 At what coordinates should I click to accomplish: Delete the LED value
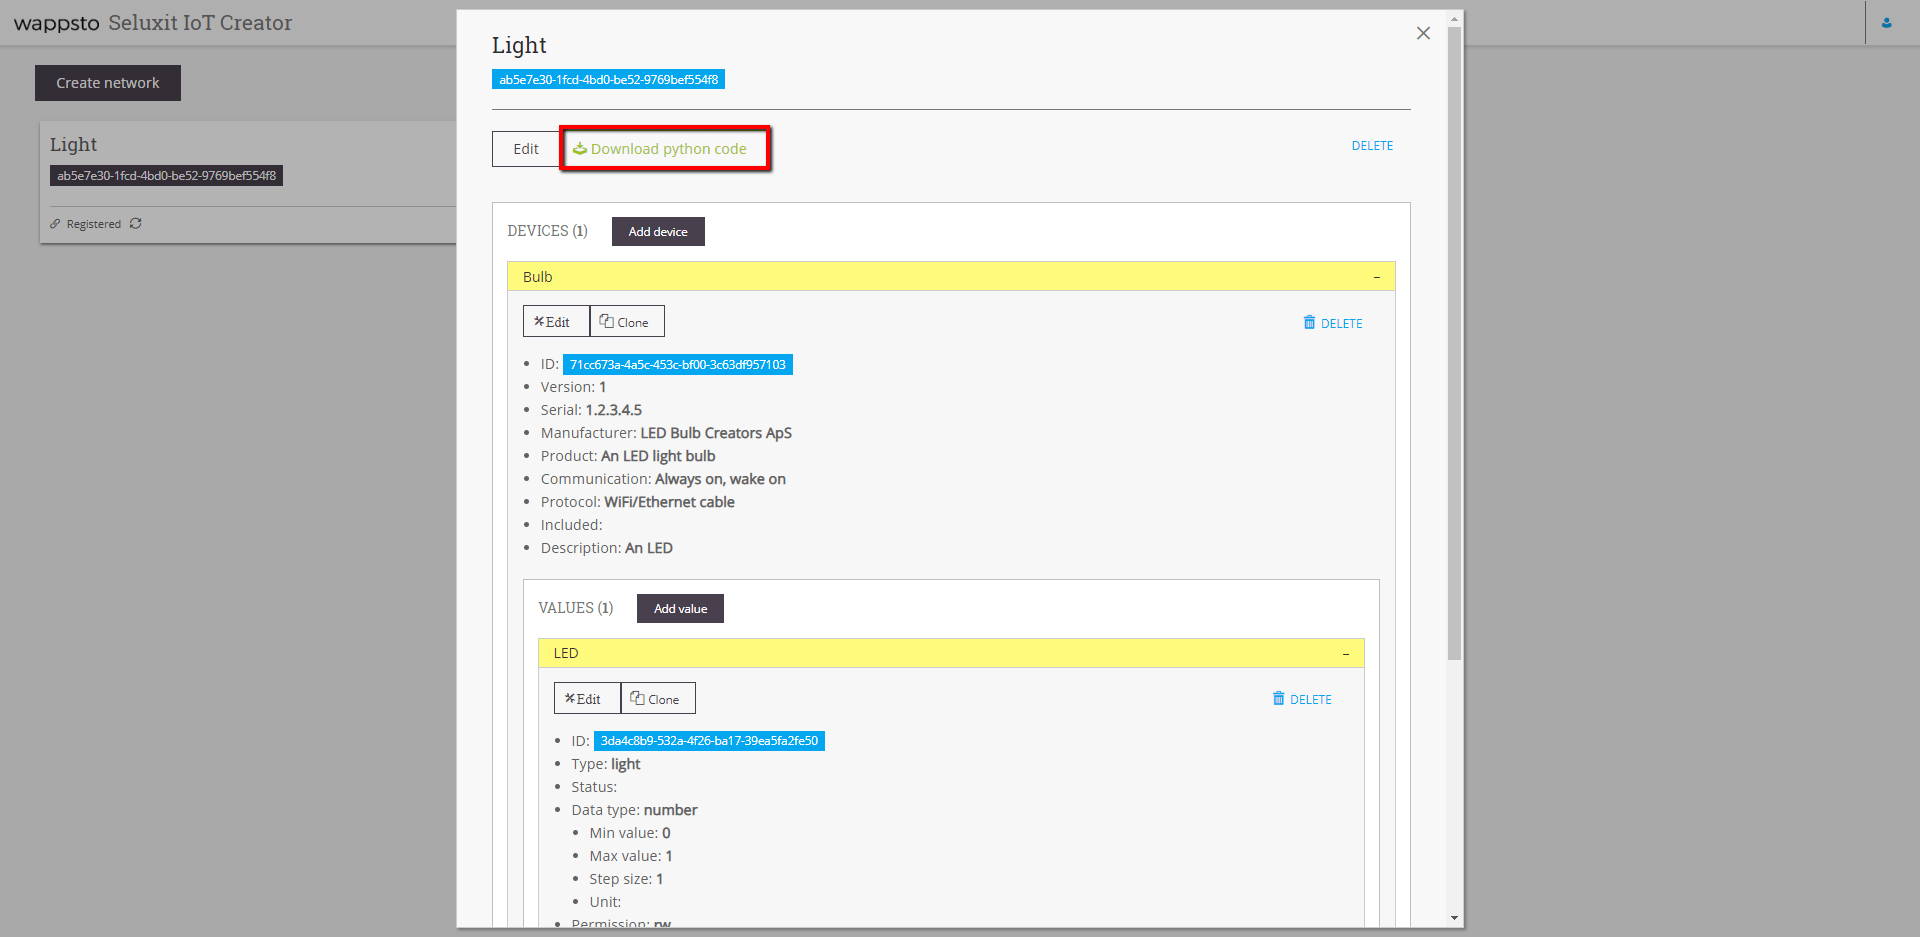click(1302, 699)
